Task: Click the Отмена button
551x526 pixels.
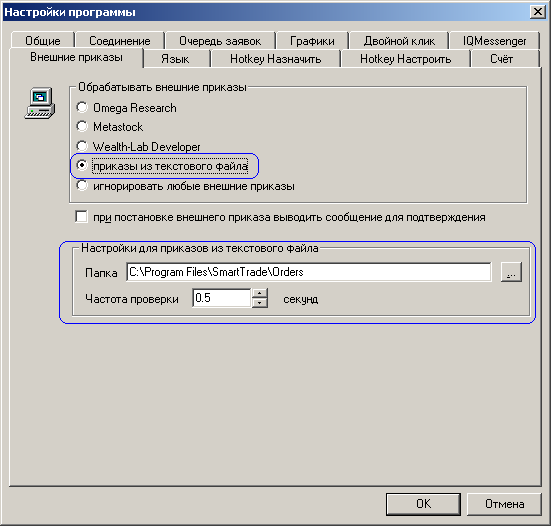Action: point(505,504)
